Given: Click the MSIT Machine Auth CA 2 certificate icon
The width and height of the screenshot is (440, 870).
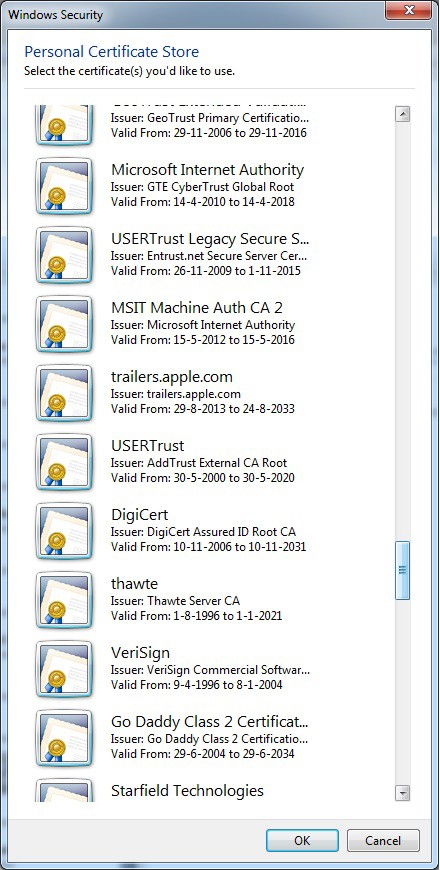Looking at the screenshot, I should click(x=64, y=324).
